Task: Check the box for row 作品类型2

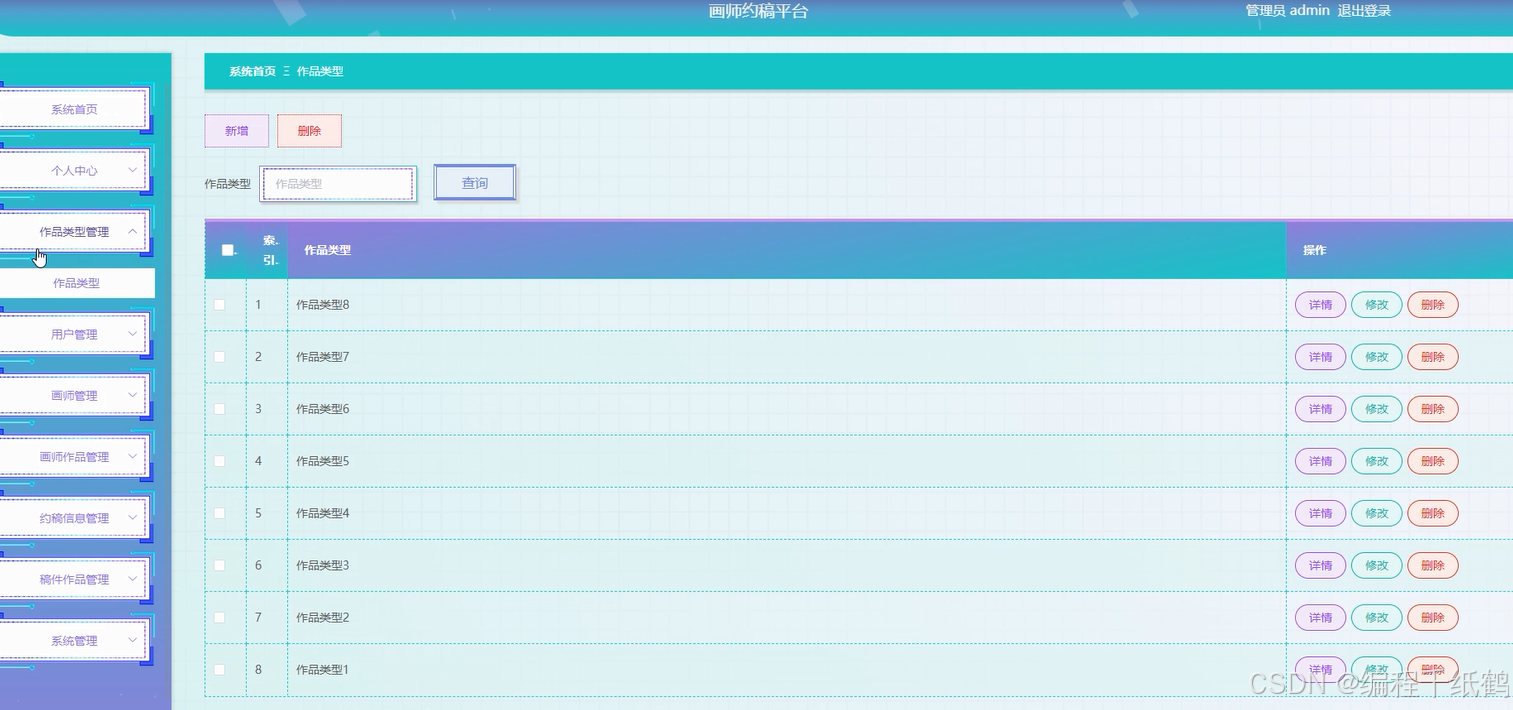Action: [219, 617]
